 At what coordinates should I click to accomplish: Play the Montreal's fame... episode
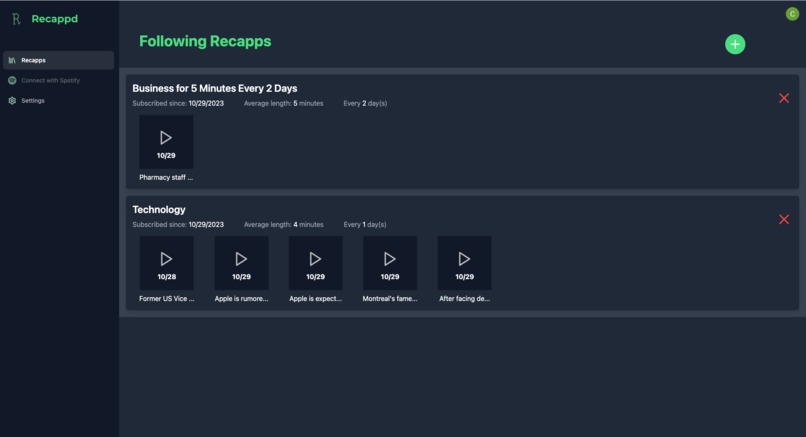pyautogui.click(x=390, y=263)
